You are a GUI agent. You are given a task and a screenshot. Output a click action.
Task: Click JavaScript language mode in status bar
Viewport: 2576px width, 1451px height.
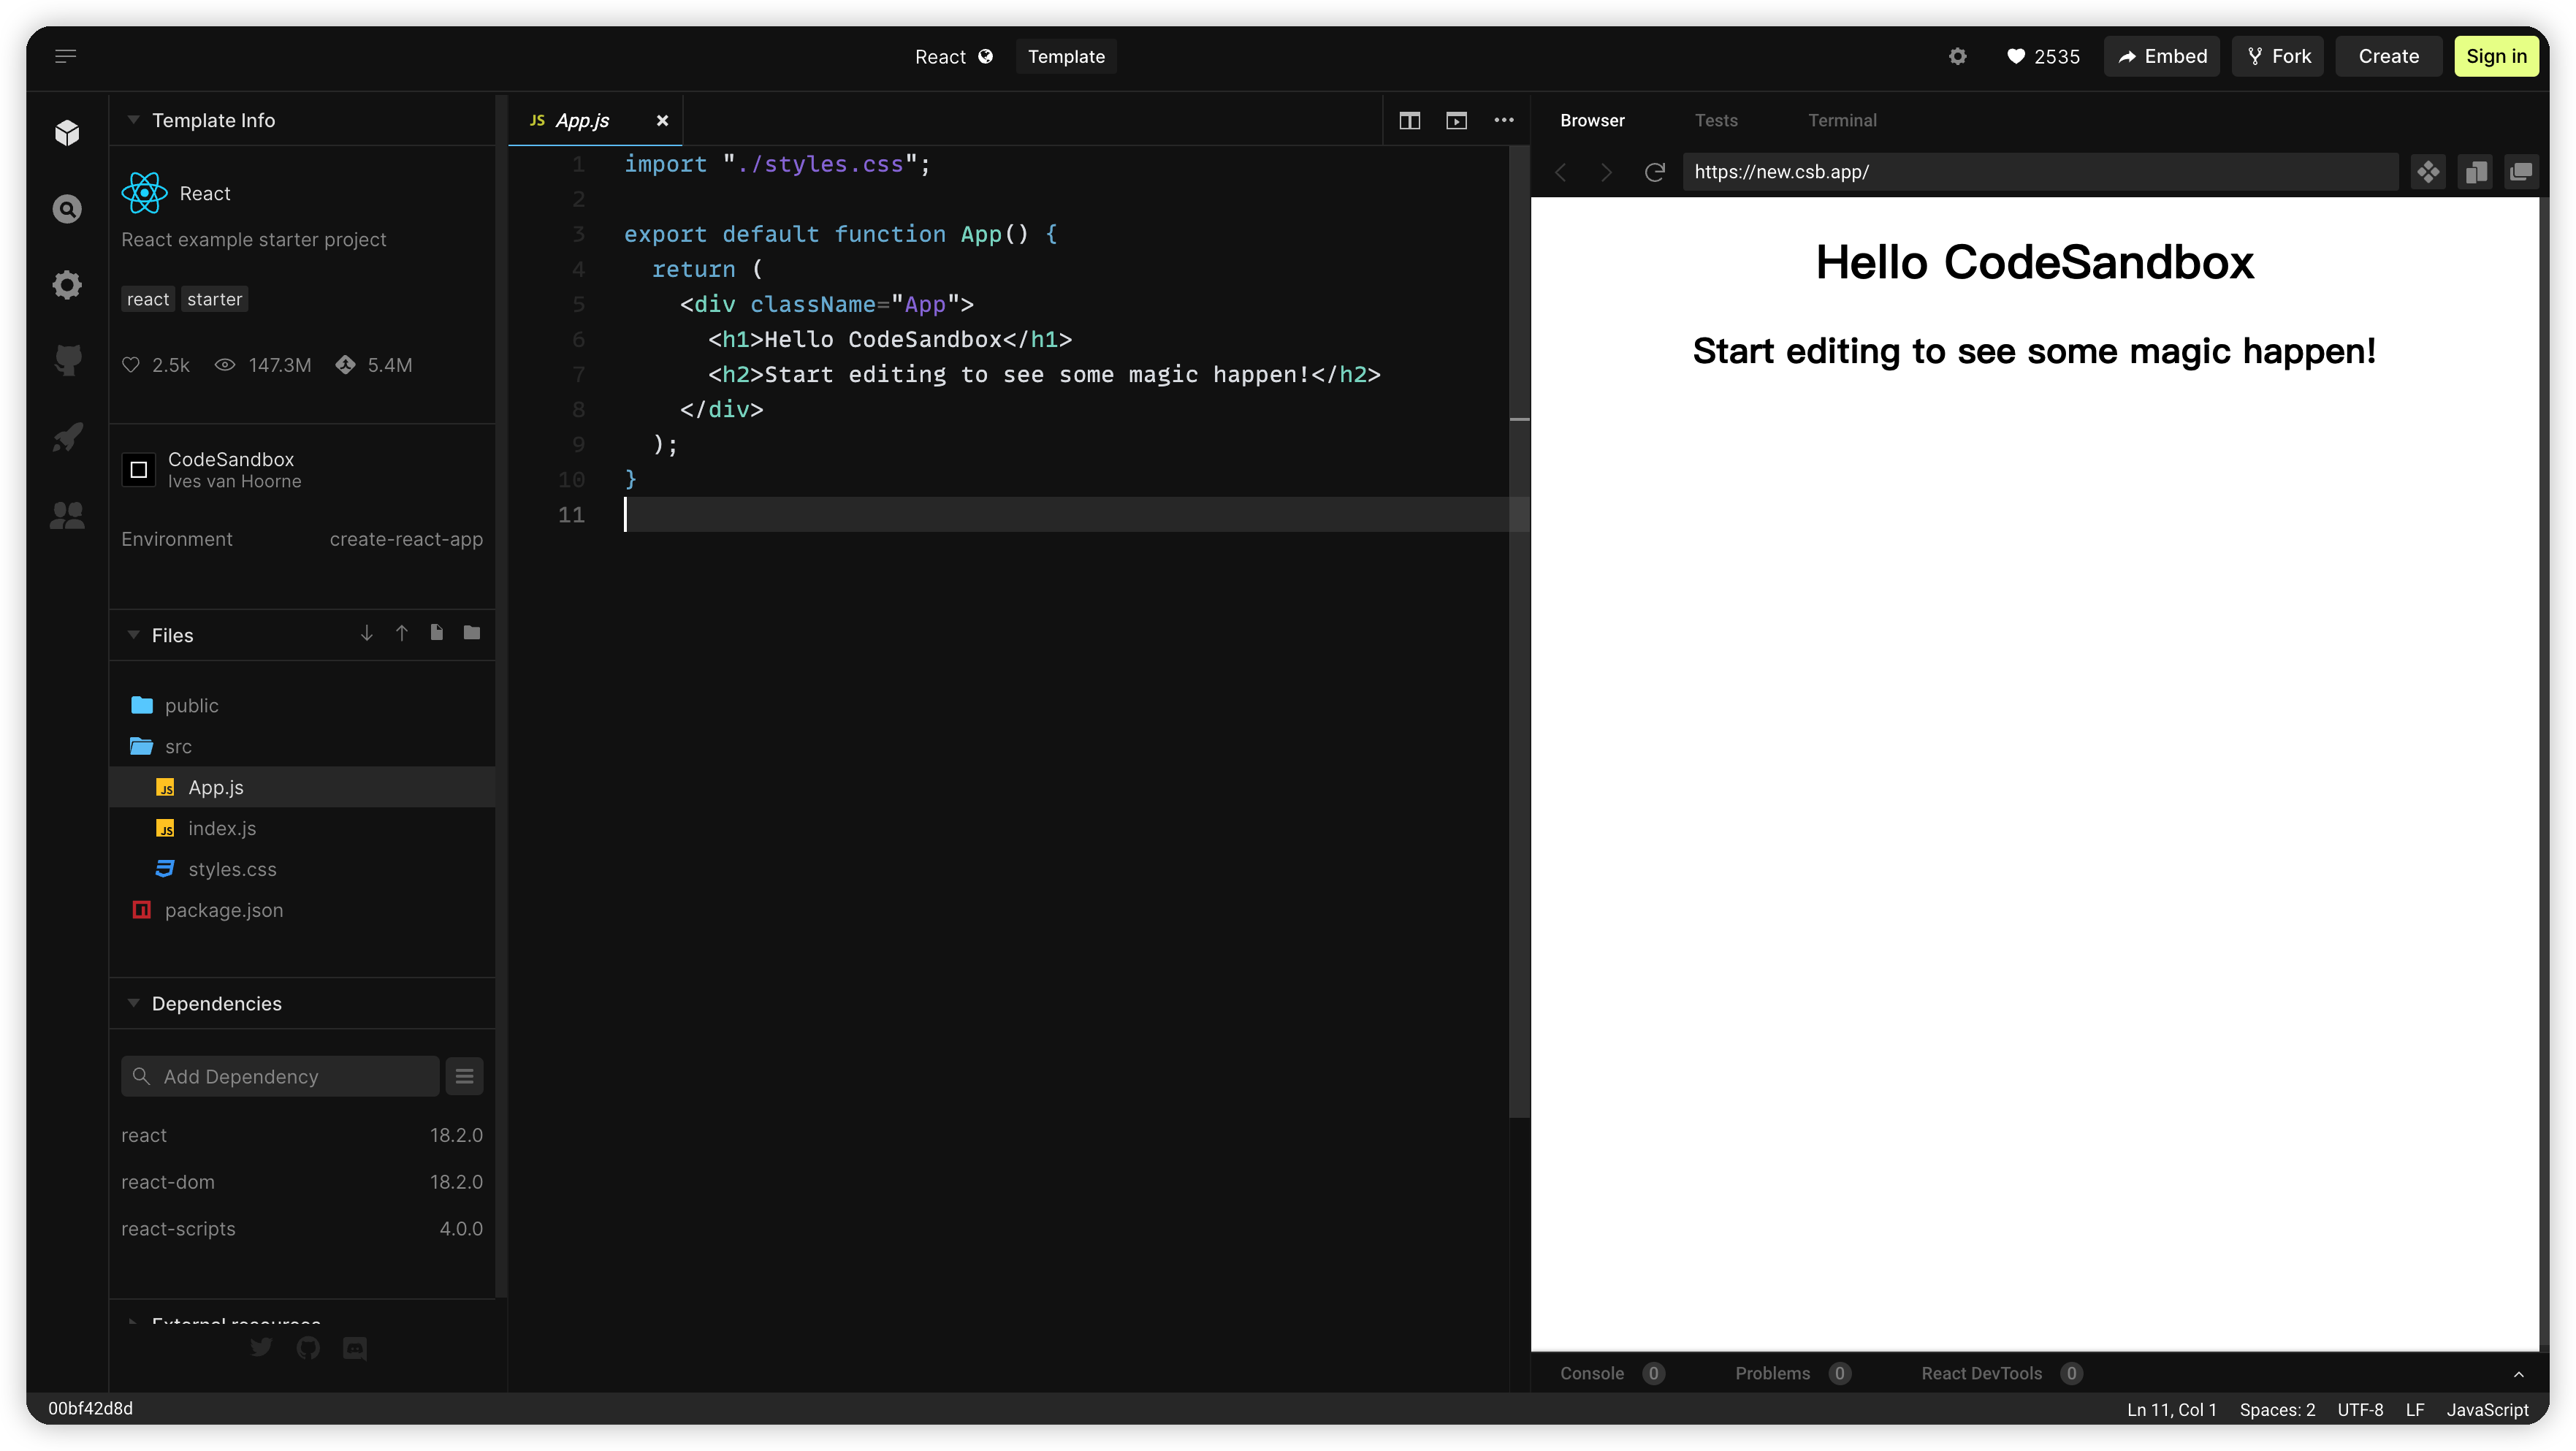2487,1410
